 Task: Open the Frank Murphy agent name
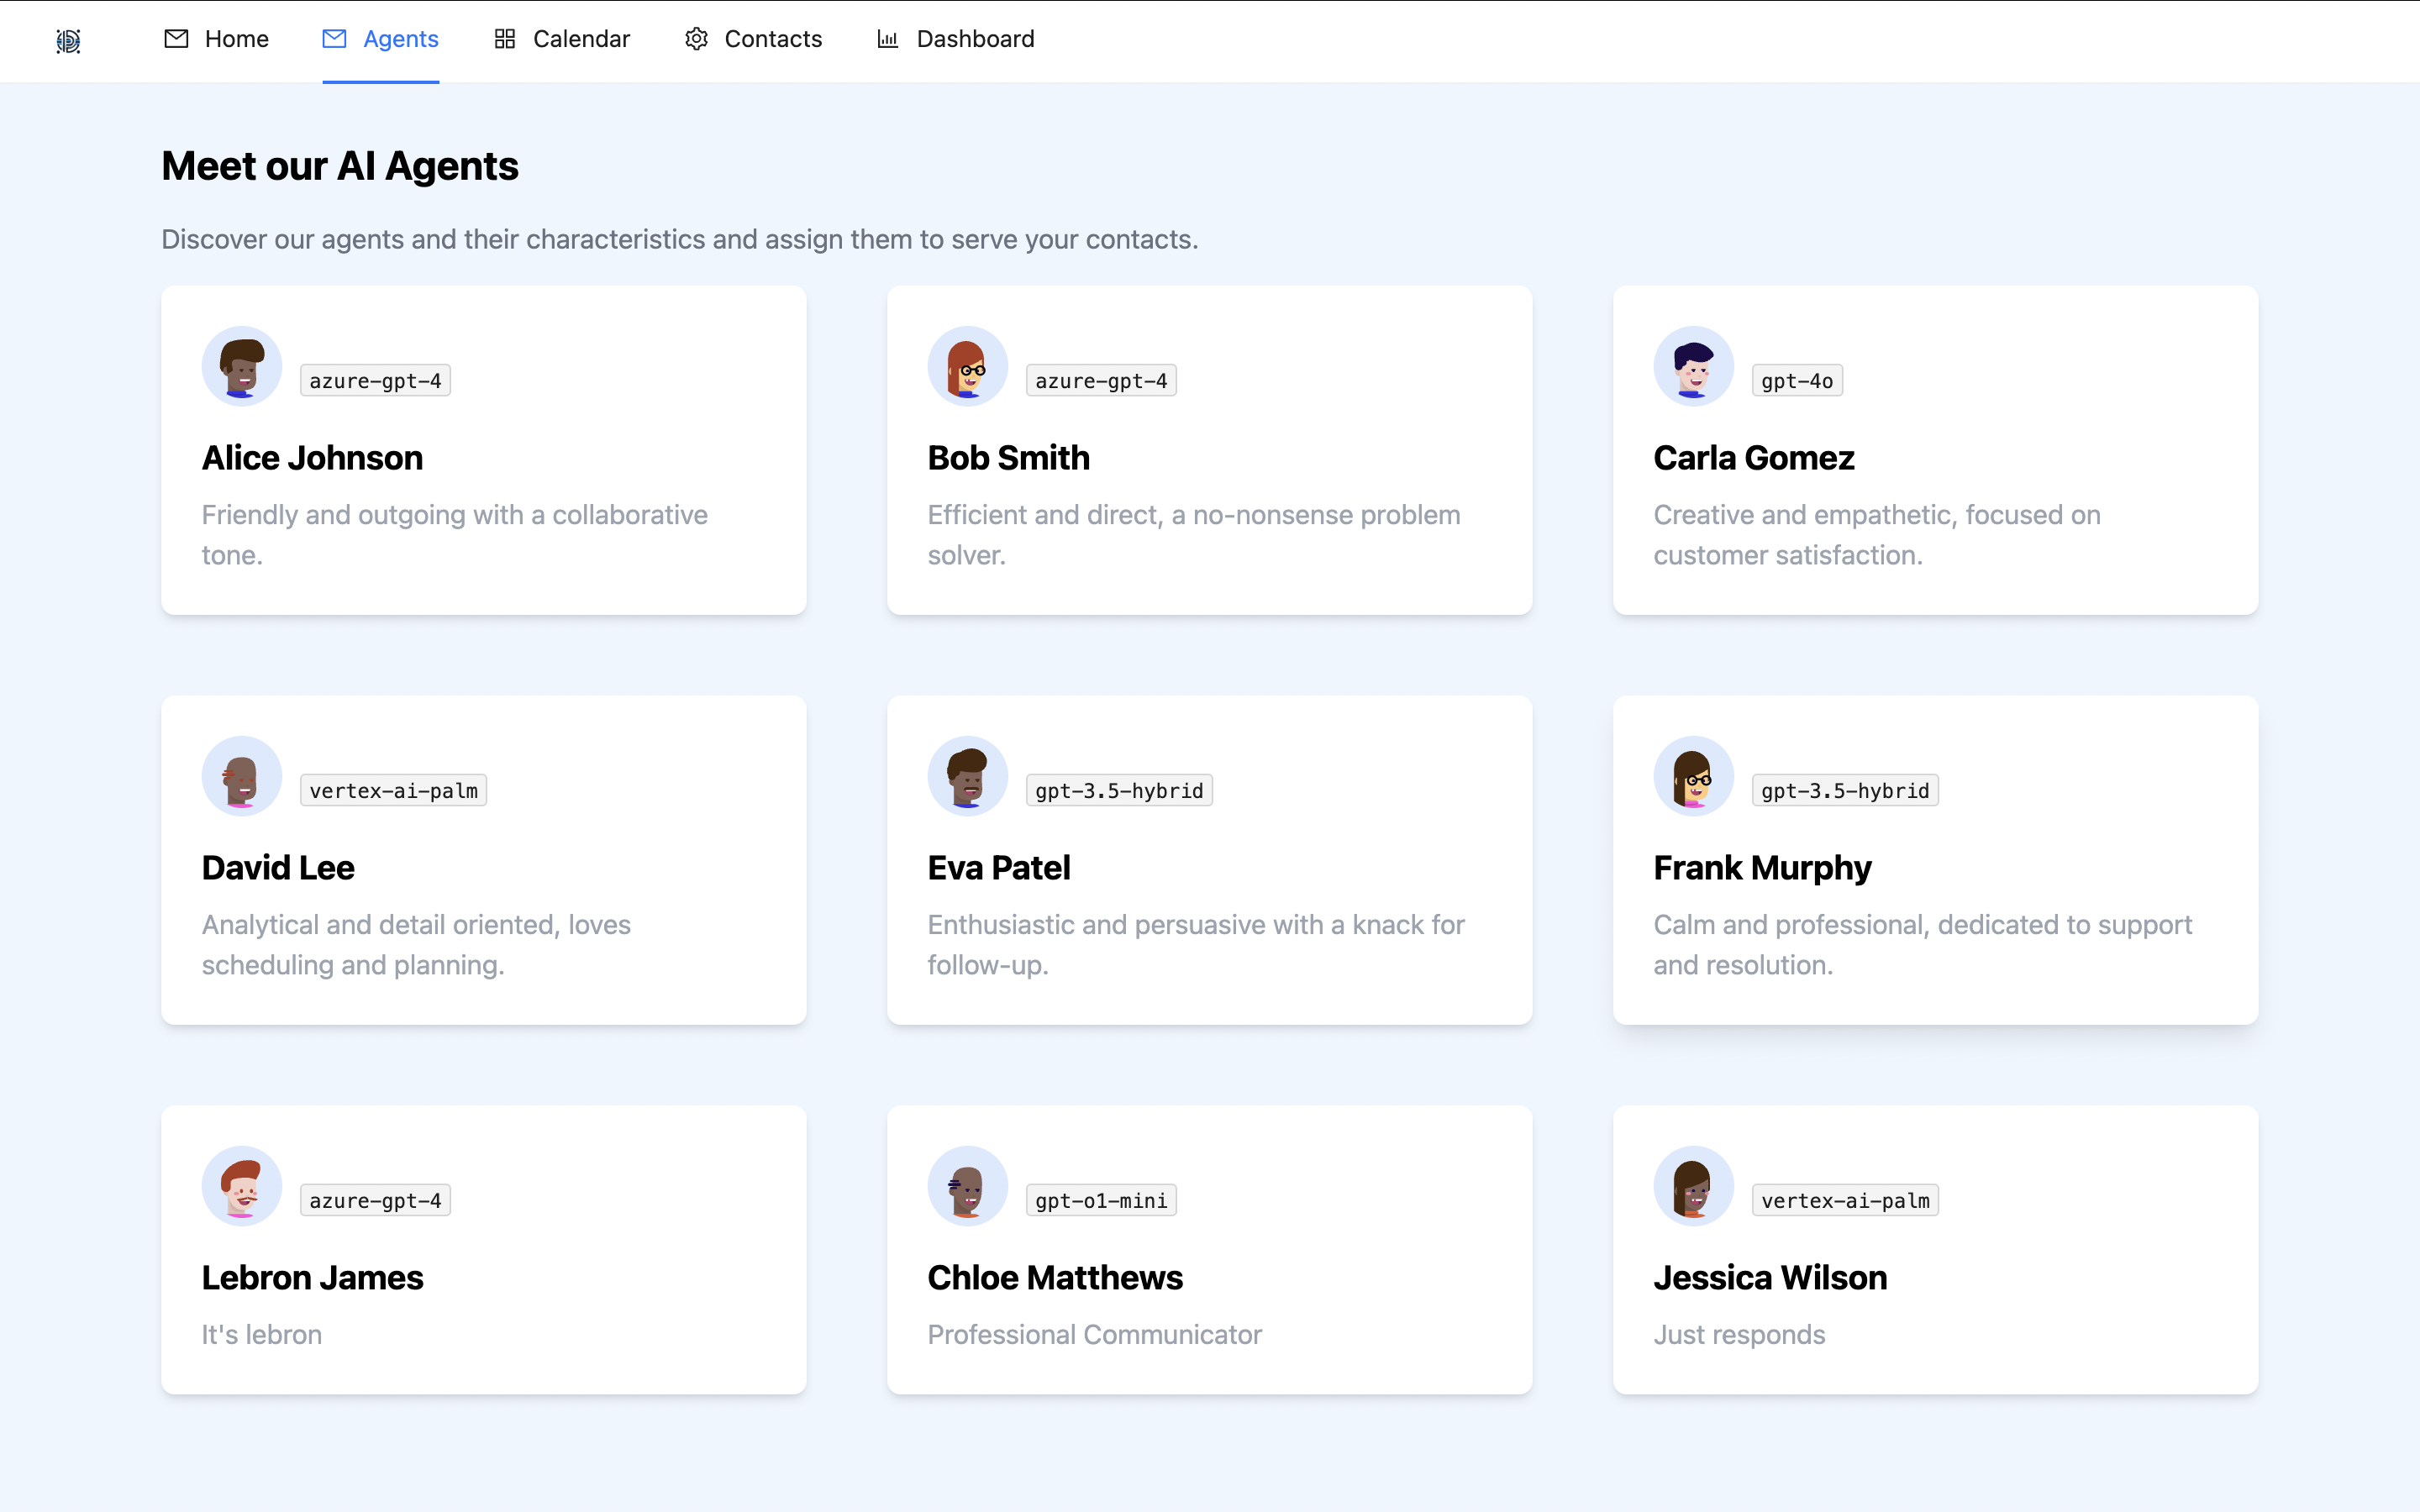pos(1762,867)
